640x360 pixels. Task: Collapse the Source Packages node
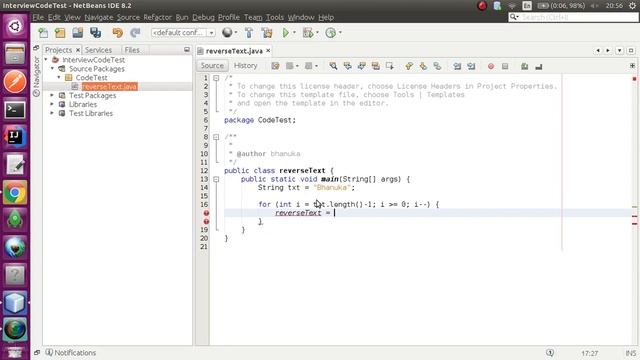coord(52,69)
